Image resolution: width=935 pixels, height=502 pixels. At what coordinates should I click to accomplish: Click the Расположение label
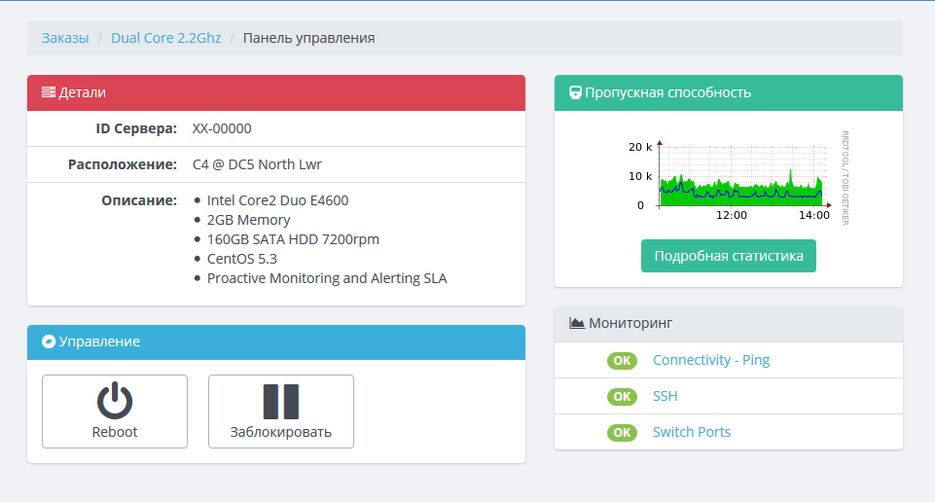[122, 165]
